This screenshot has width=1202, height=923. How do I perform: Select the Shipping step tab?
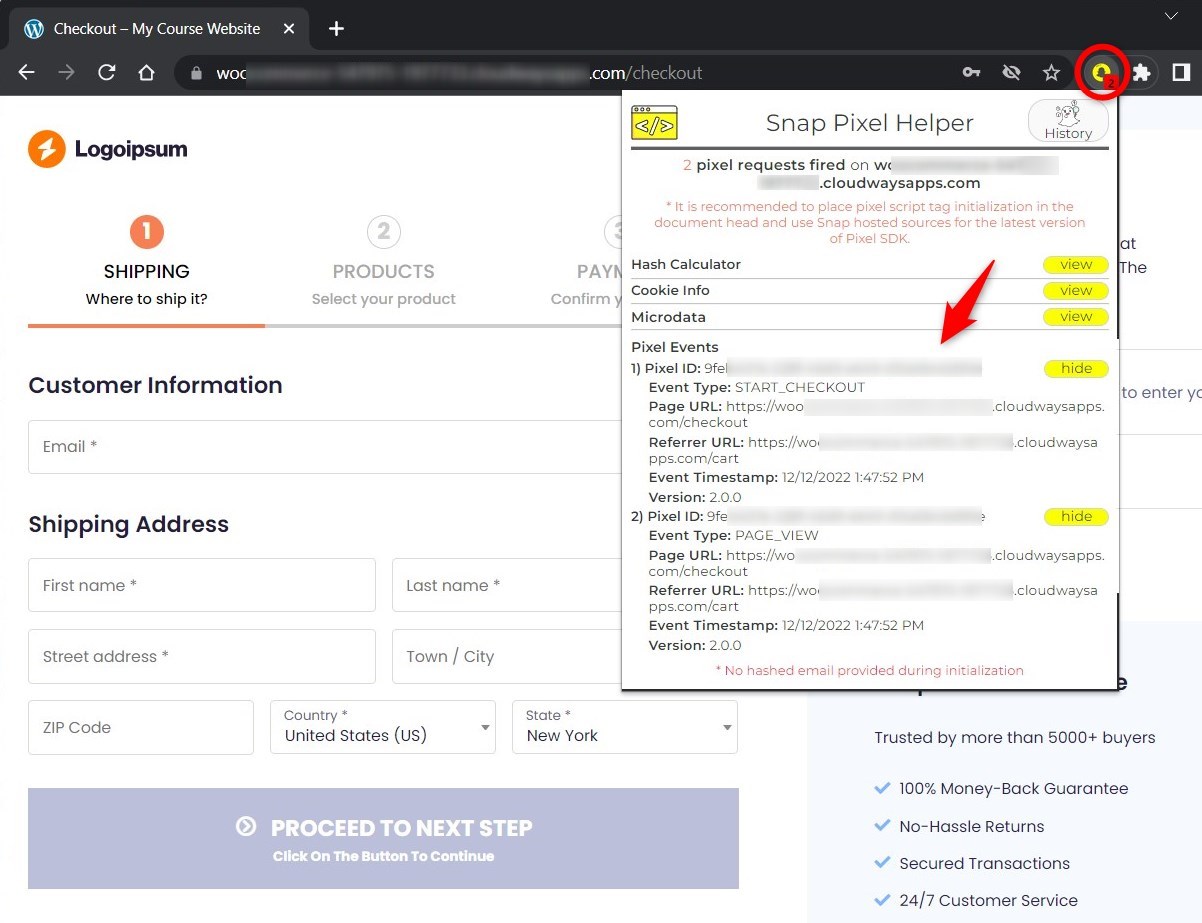click(x=146, y=264)
